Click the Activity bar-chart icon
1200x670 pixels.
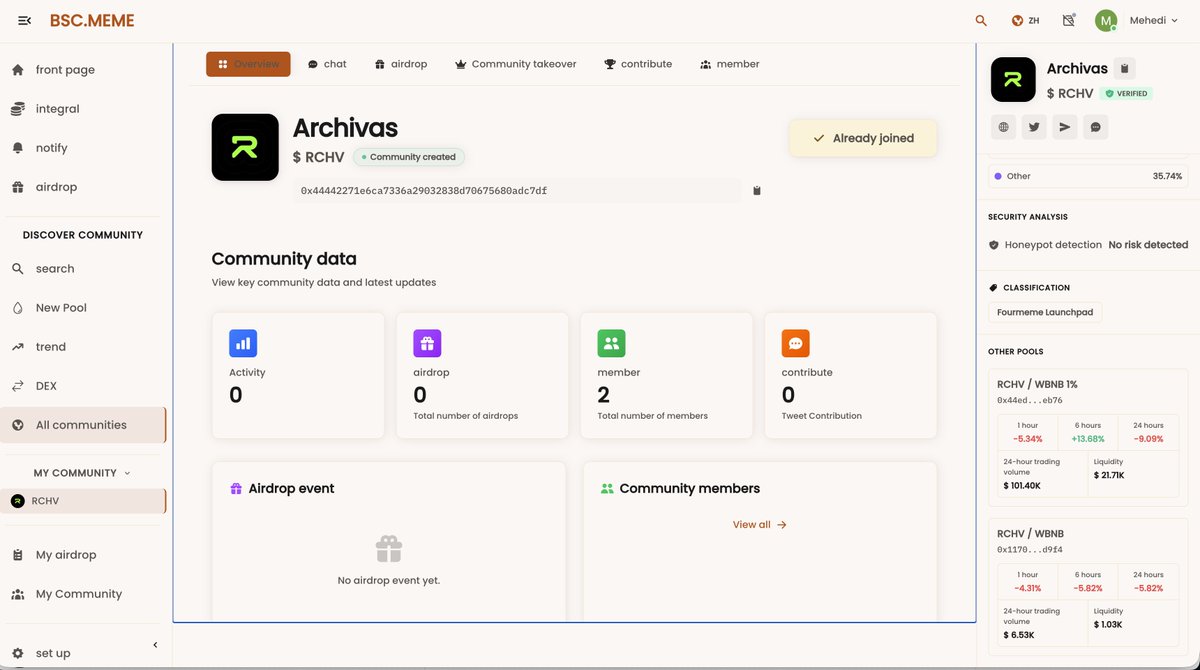point(243,343)
